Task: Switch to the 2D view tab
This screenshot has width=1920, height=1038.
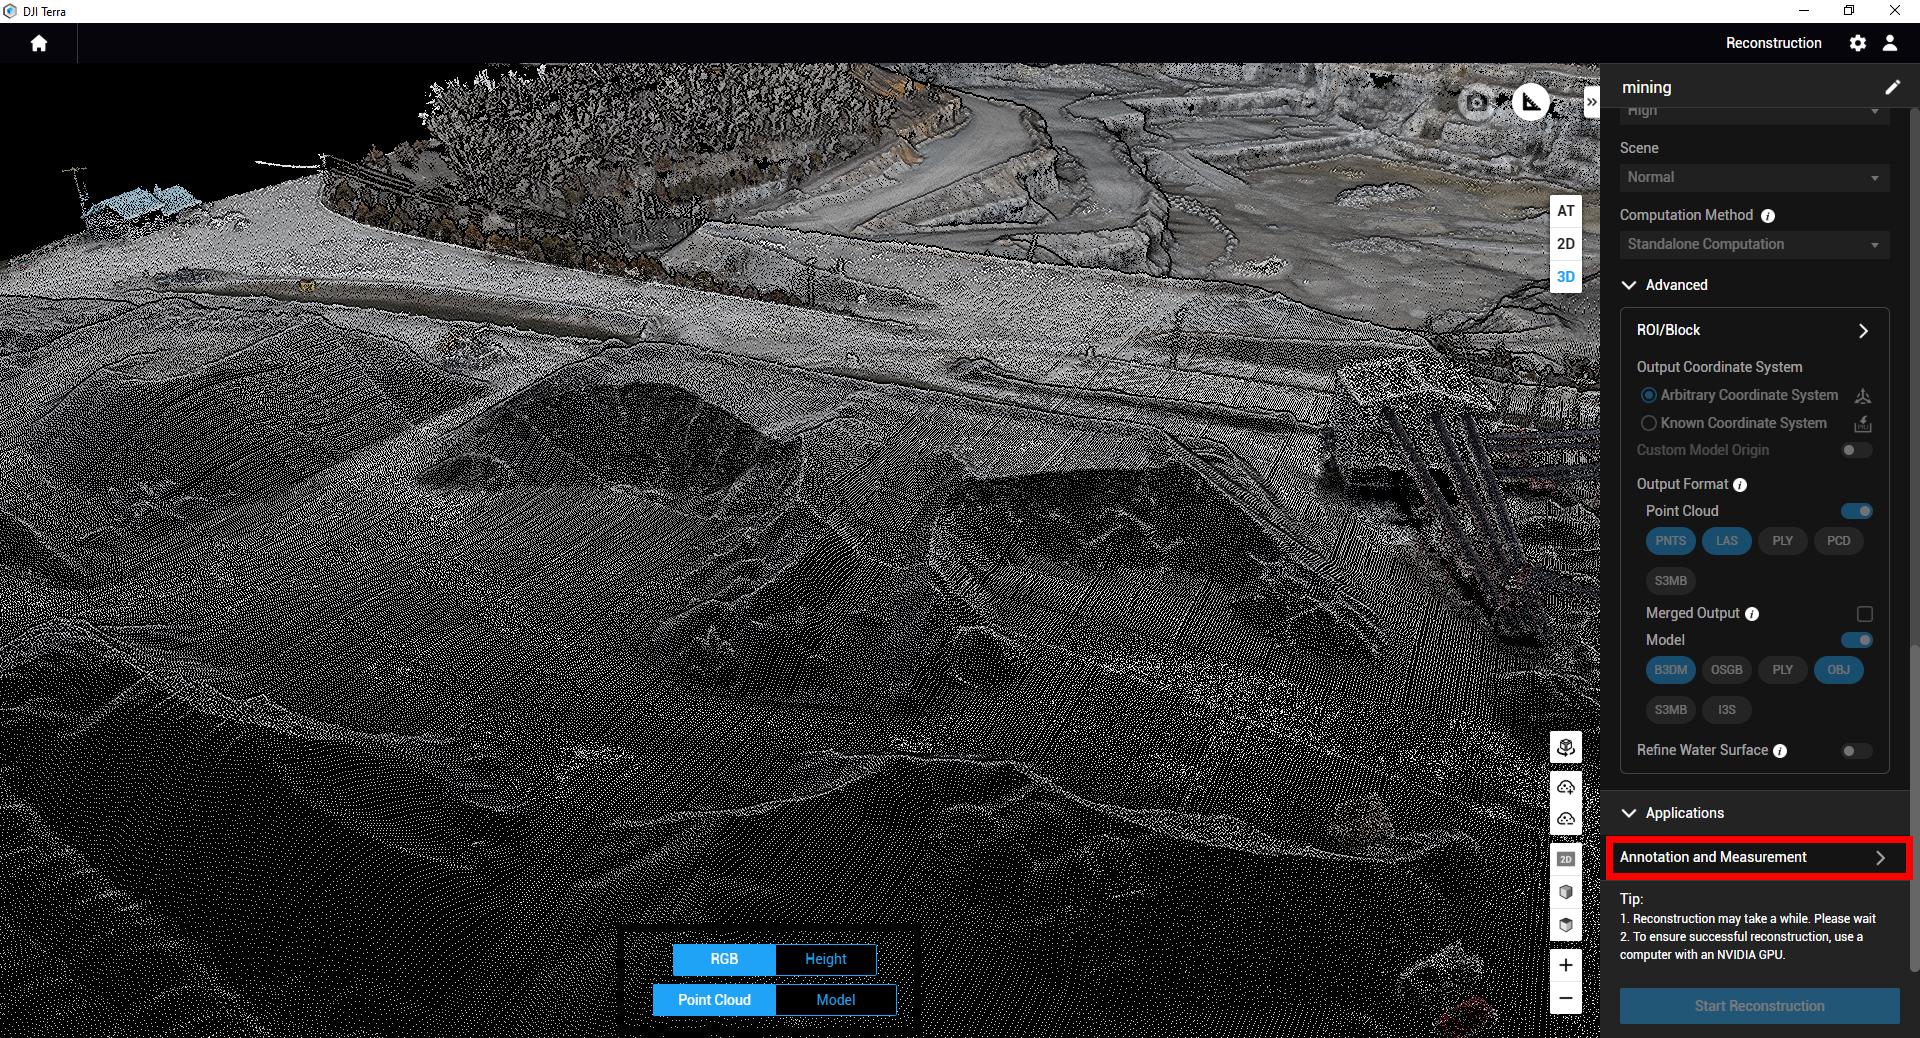Action: click(x=1566, y=243)
